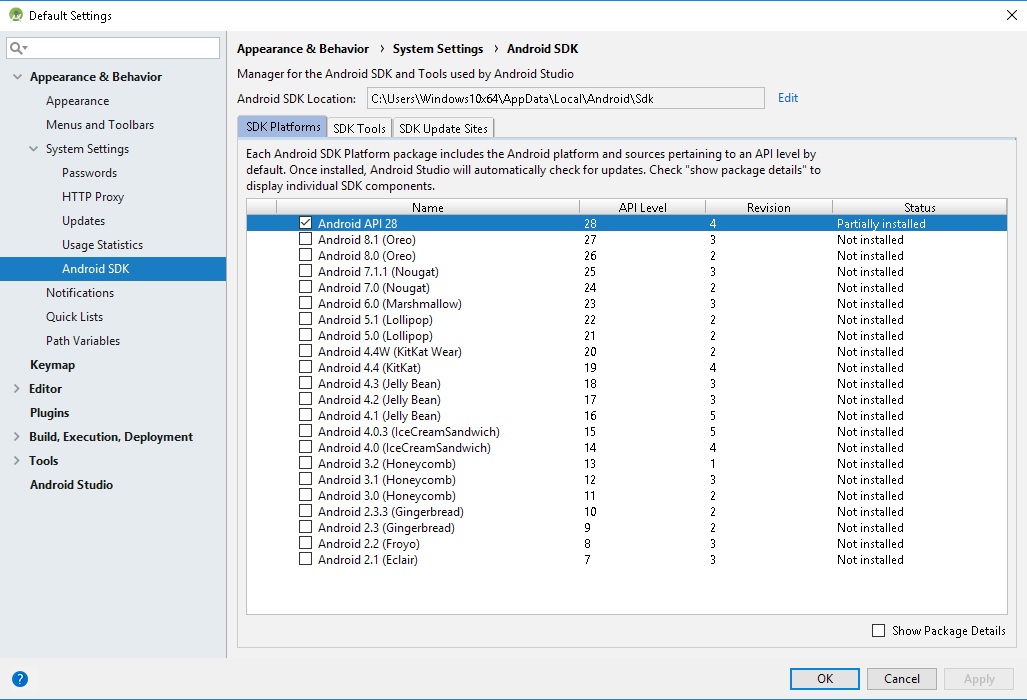
Task: Enable Android 7.1.1 (Nougat) checkbox
Action: [305, 271]
